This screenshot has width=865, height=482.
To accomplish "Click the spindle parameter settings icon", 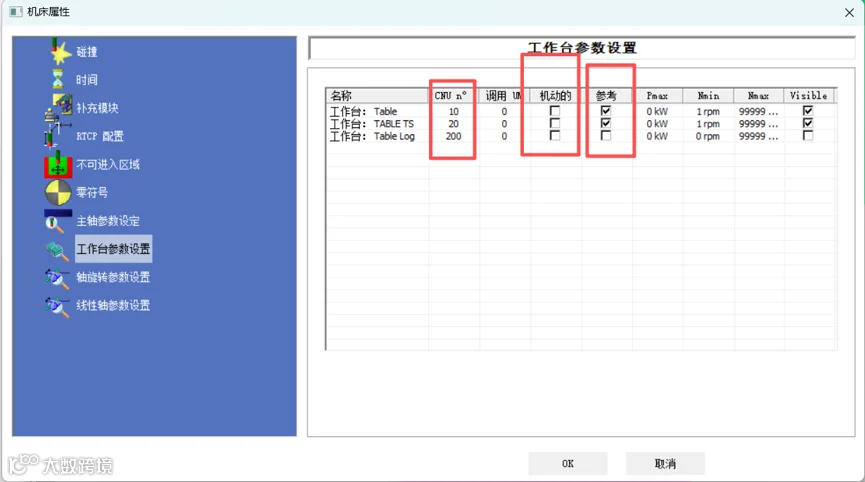I will 58,221.
